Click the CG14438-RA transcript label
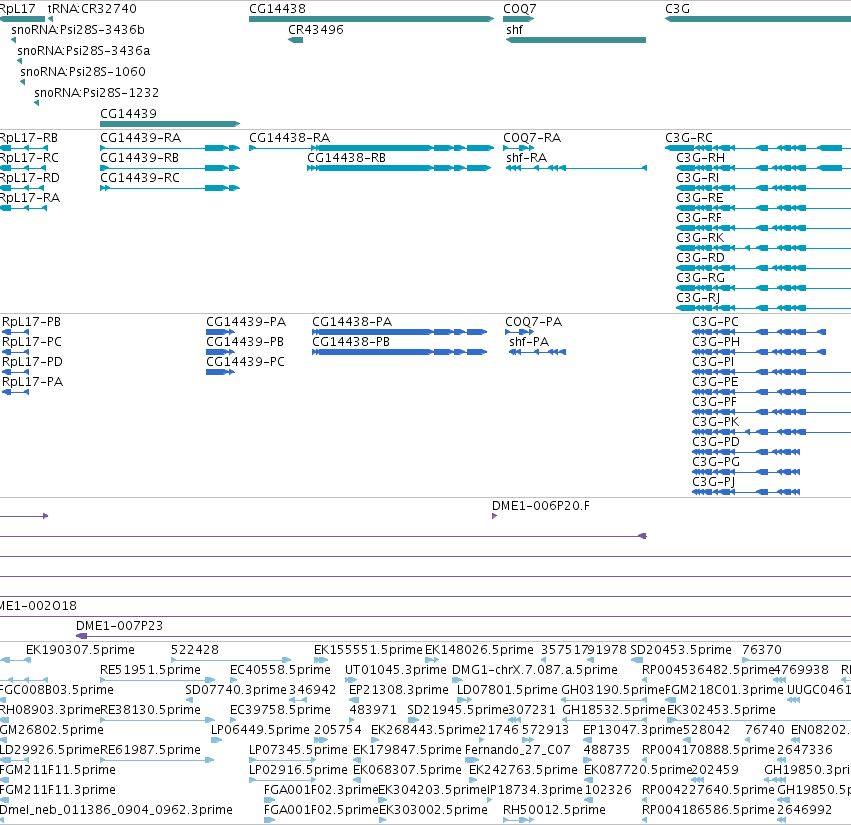The width and height of the screenshot is (851, 825). (x=289, y=138)
